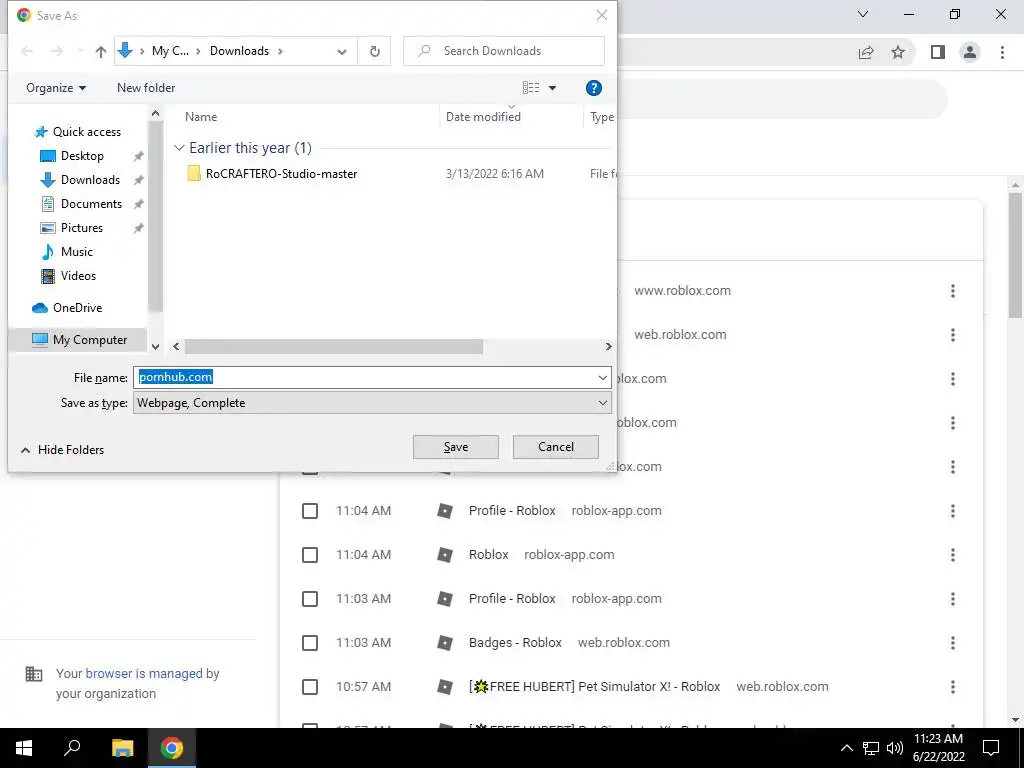Screen dimensions: 1024x768
Task: Open the Windows notification center
Action: click(991, 748)
